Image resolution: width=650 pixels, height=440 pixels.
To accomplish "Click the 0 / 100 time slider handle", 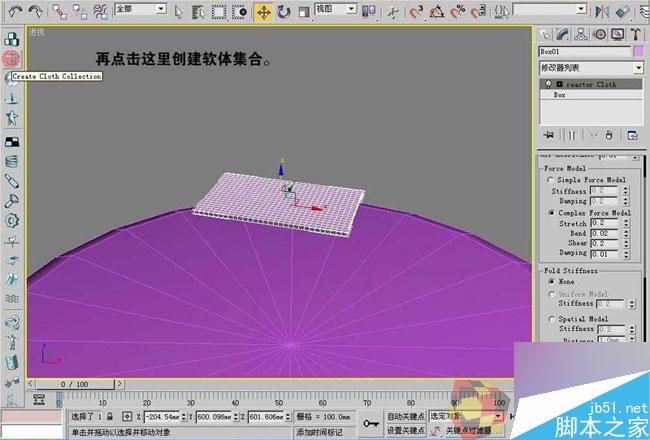I will (74, 384).
